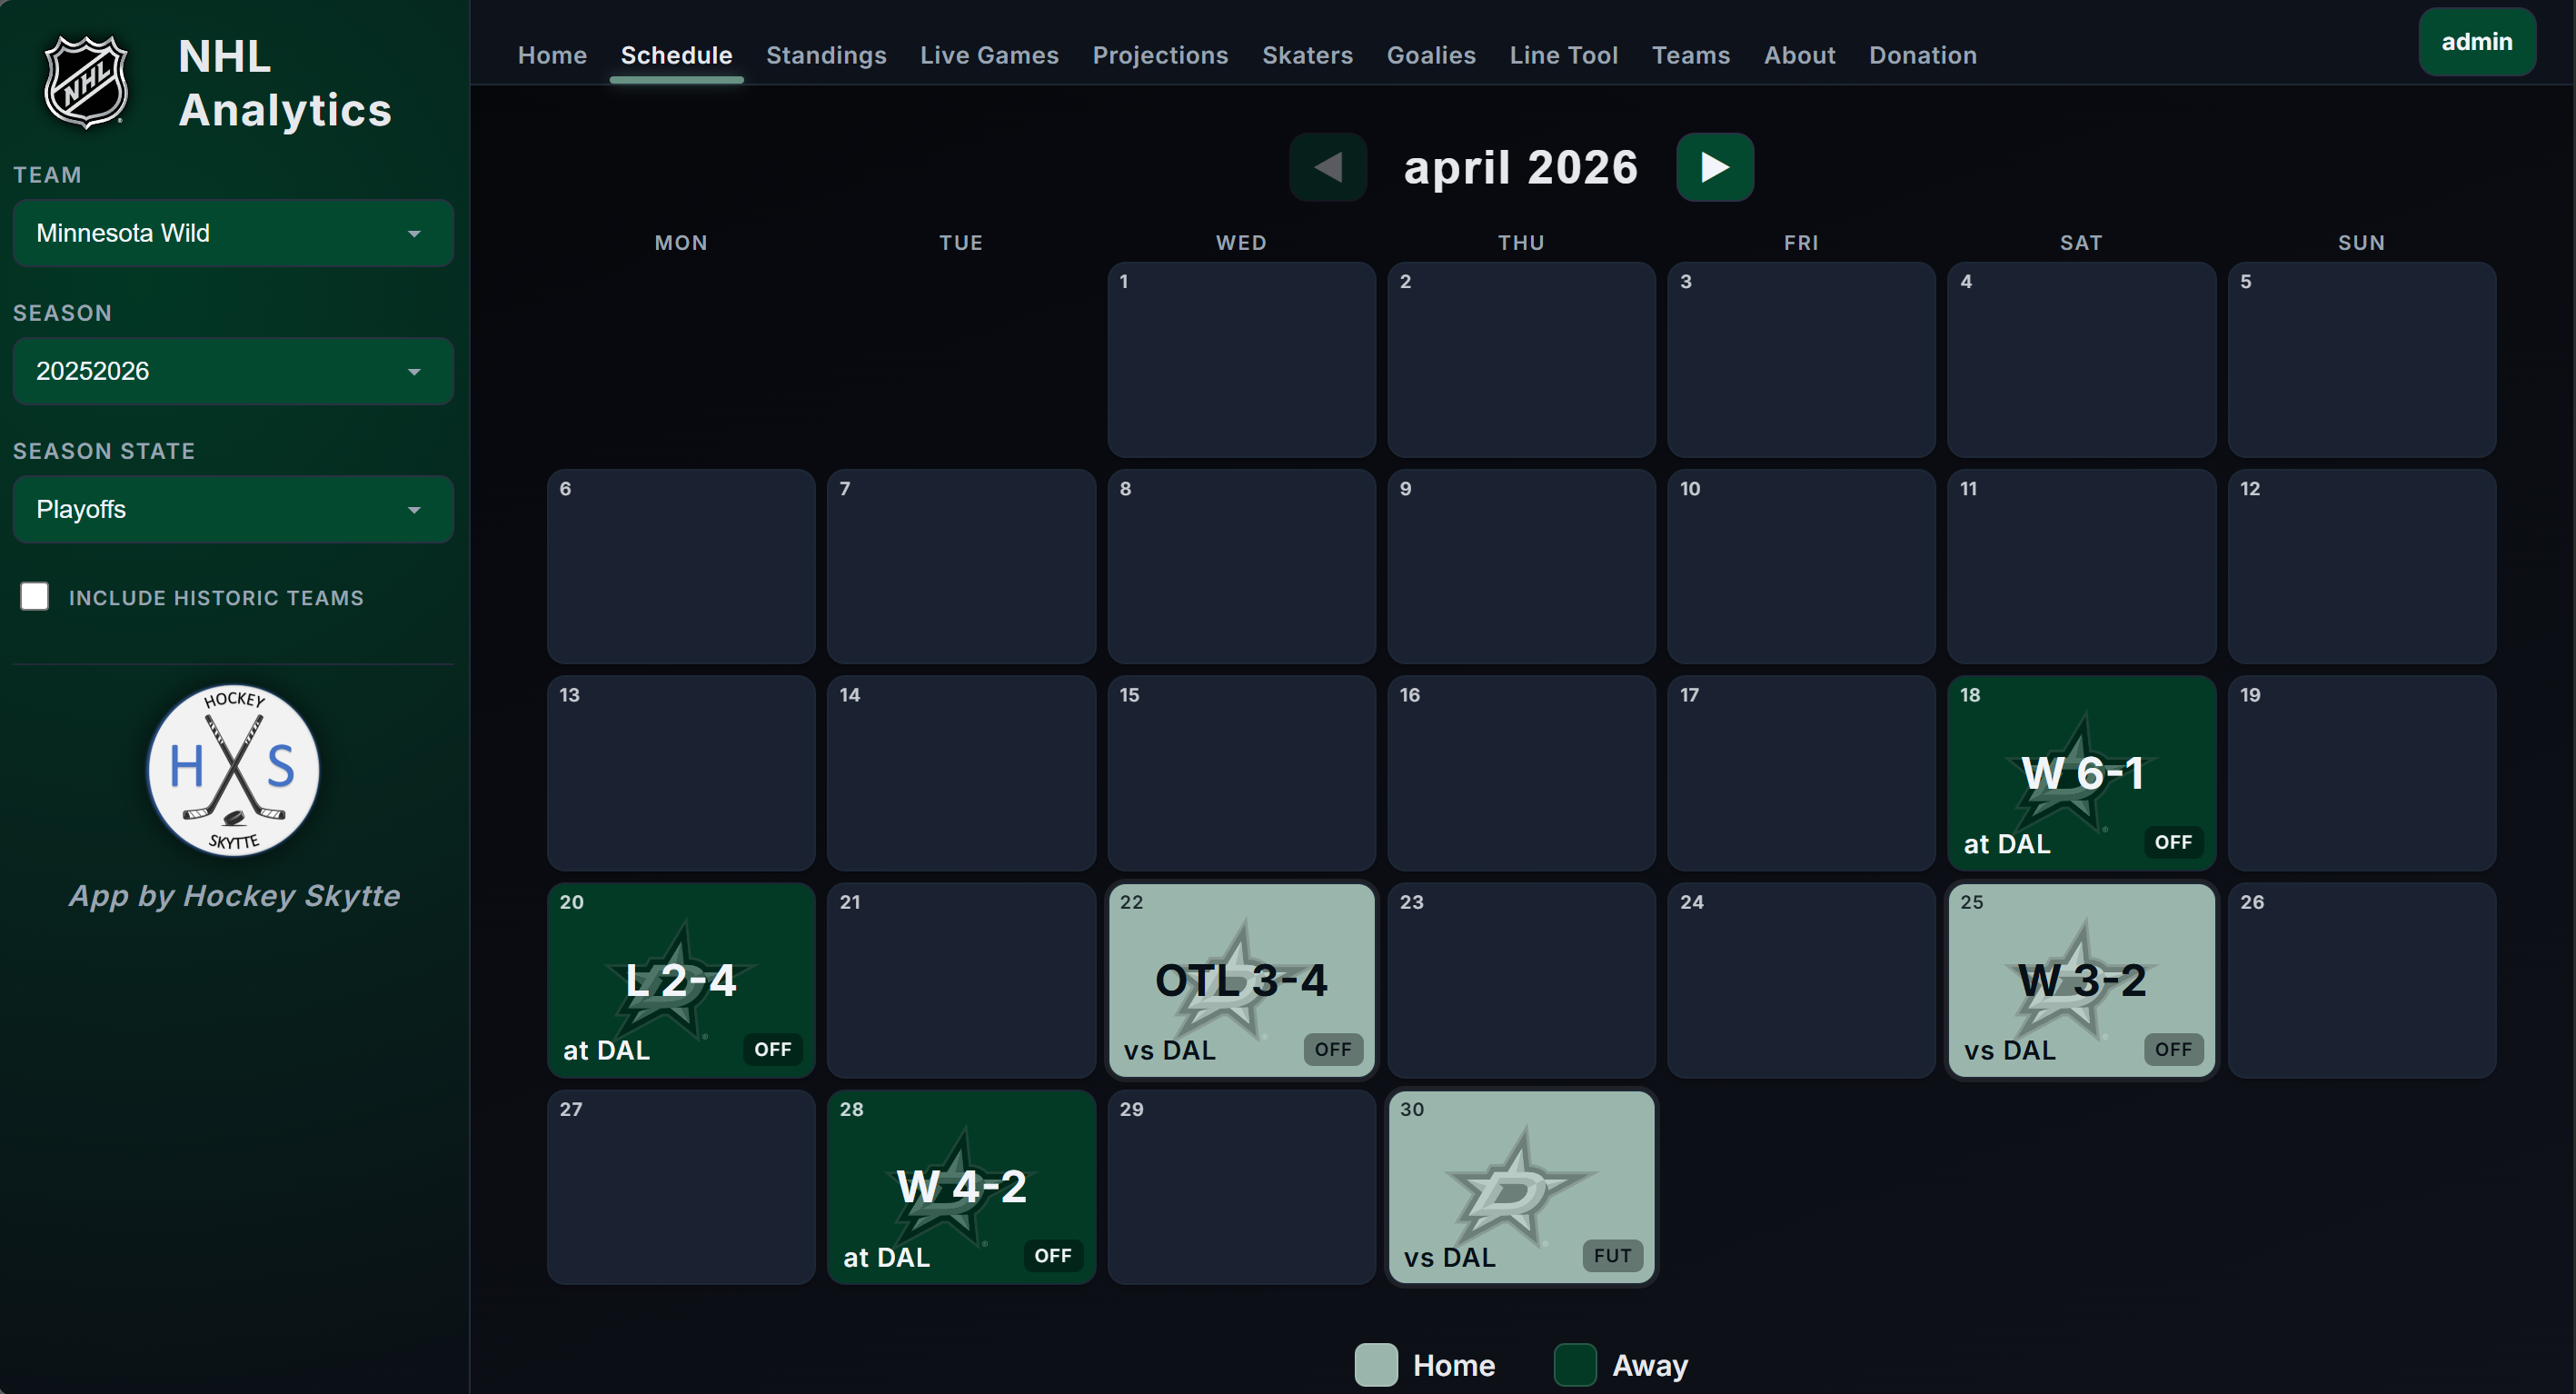Image resolution: width=2576 pixels, height=1394 pixels.
Task: Open the Line Tool tab
Action: pos(1563,55)
